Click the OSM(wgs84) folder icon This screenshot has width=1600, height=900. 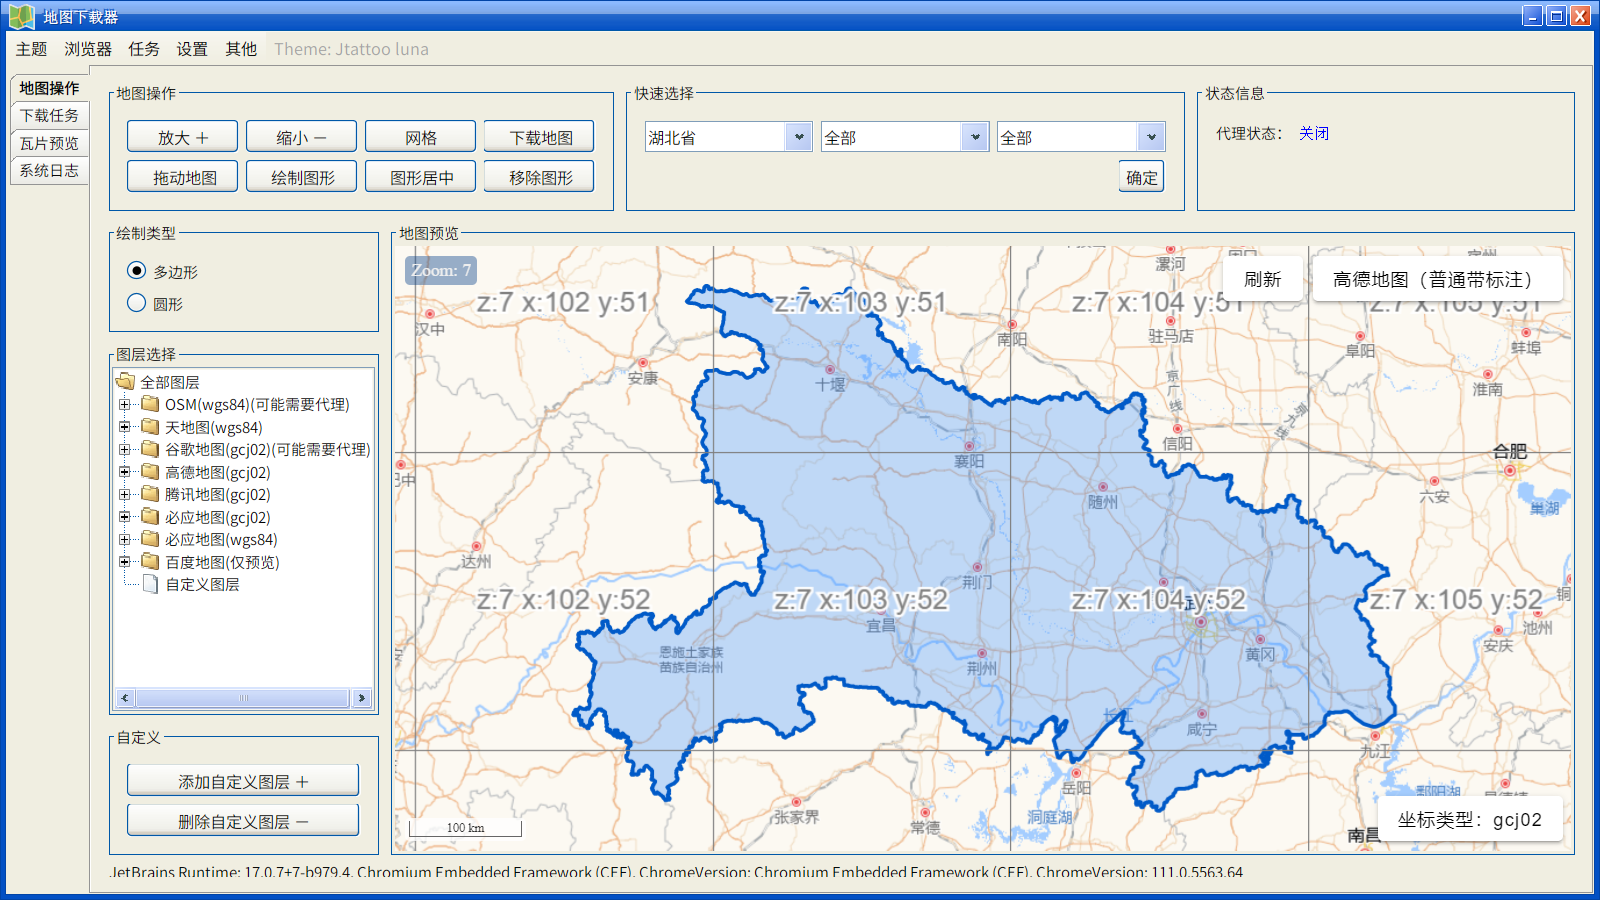(x=151, y=404)
